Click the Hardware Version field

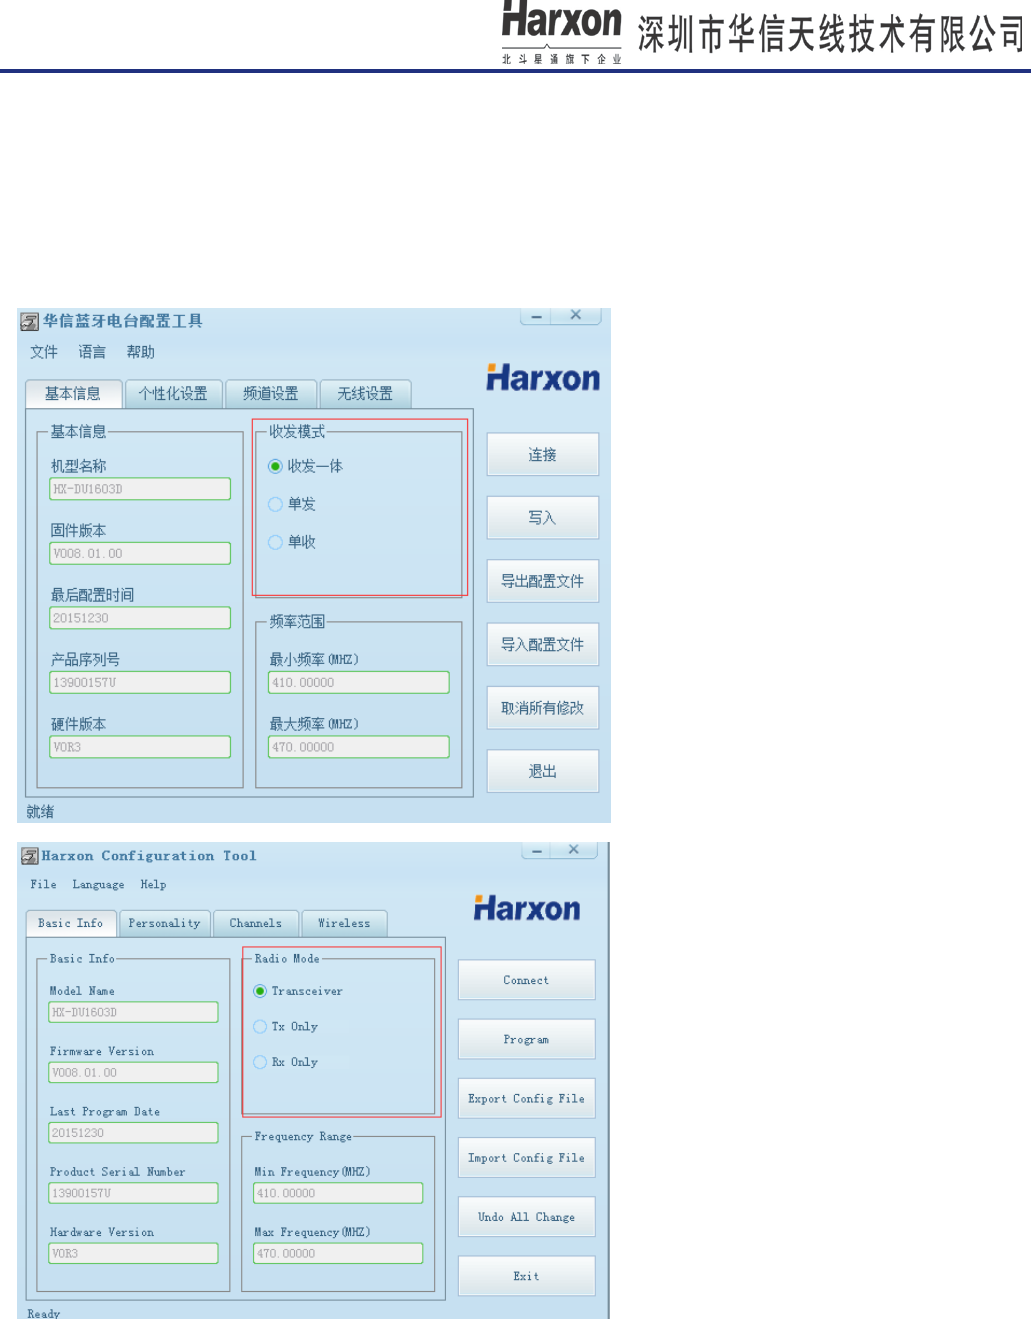coord(133,1253)
